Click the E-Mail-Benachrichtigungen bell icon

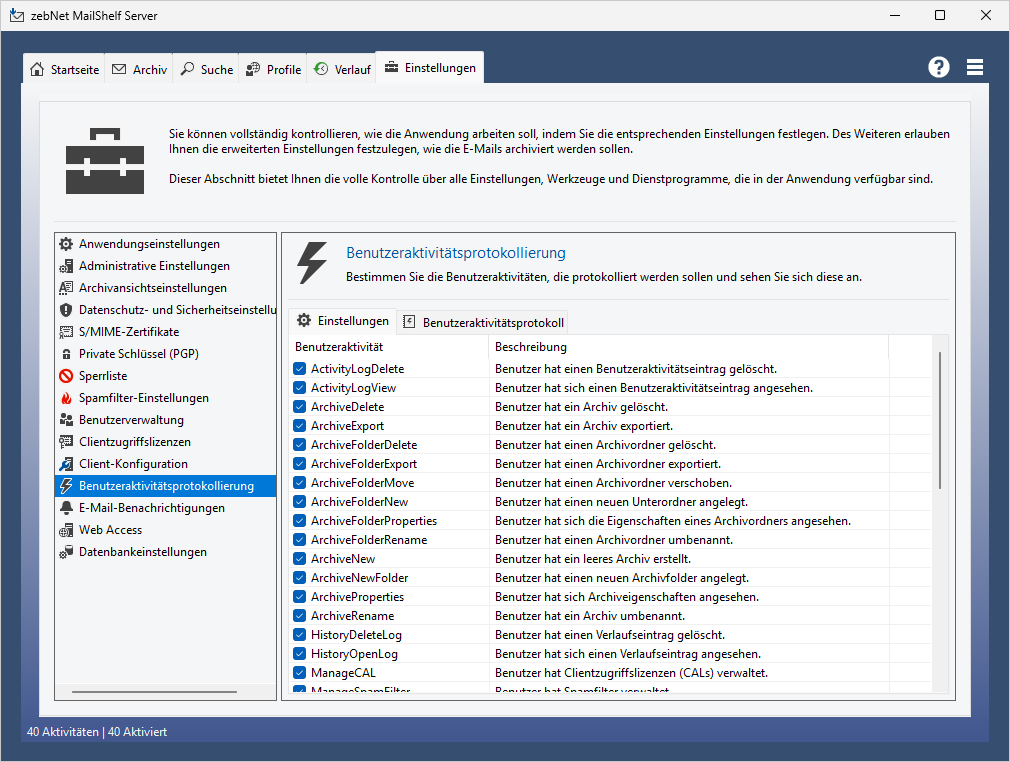coord(66,508)
